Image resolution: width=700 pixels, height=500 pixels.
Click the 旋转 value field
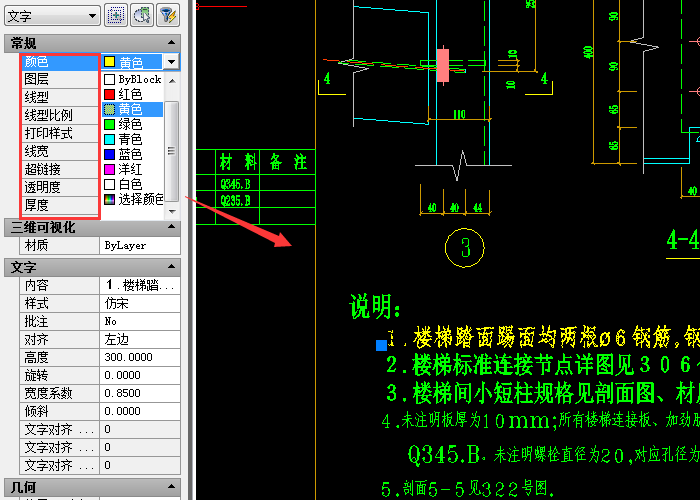coord(140,375)
